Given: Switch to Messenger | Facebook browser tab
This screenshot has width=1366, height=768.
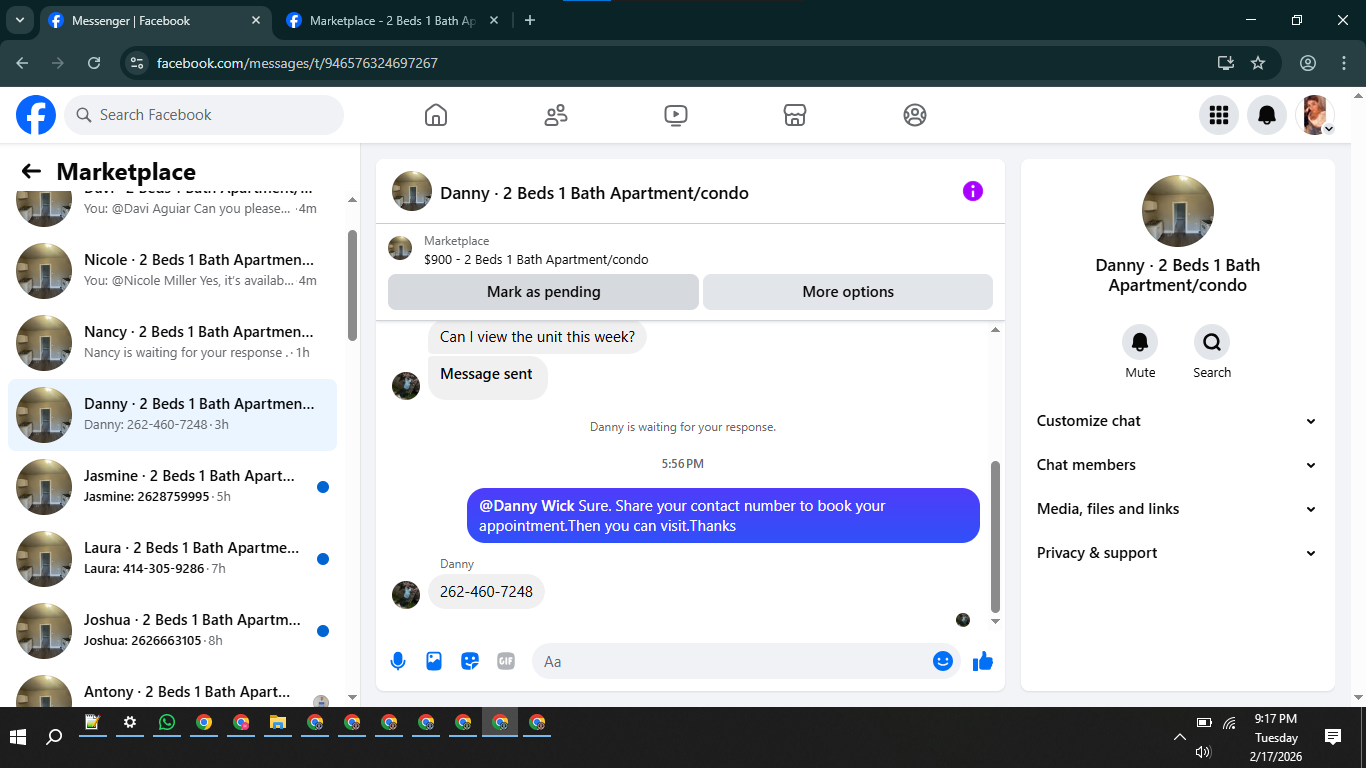Looking at the screenshot, I should coord(154,20).
